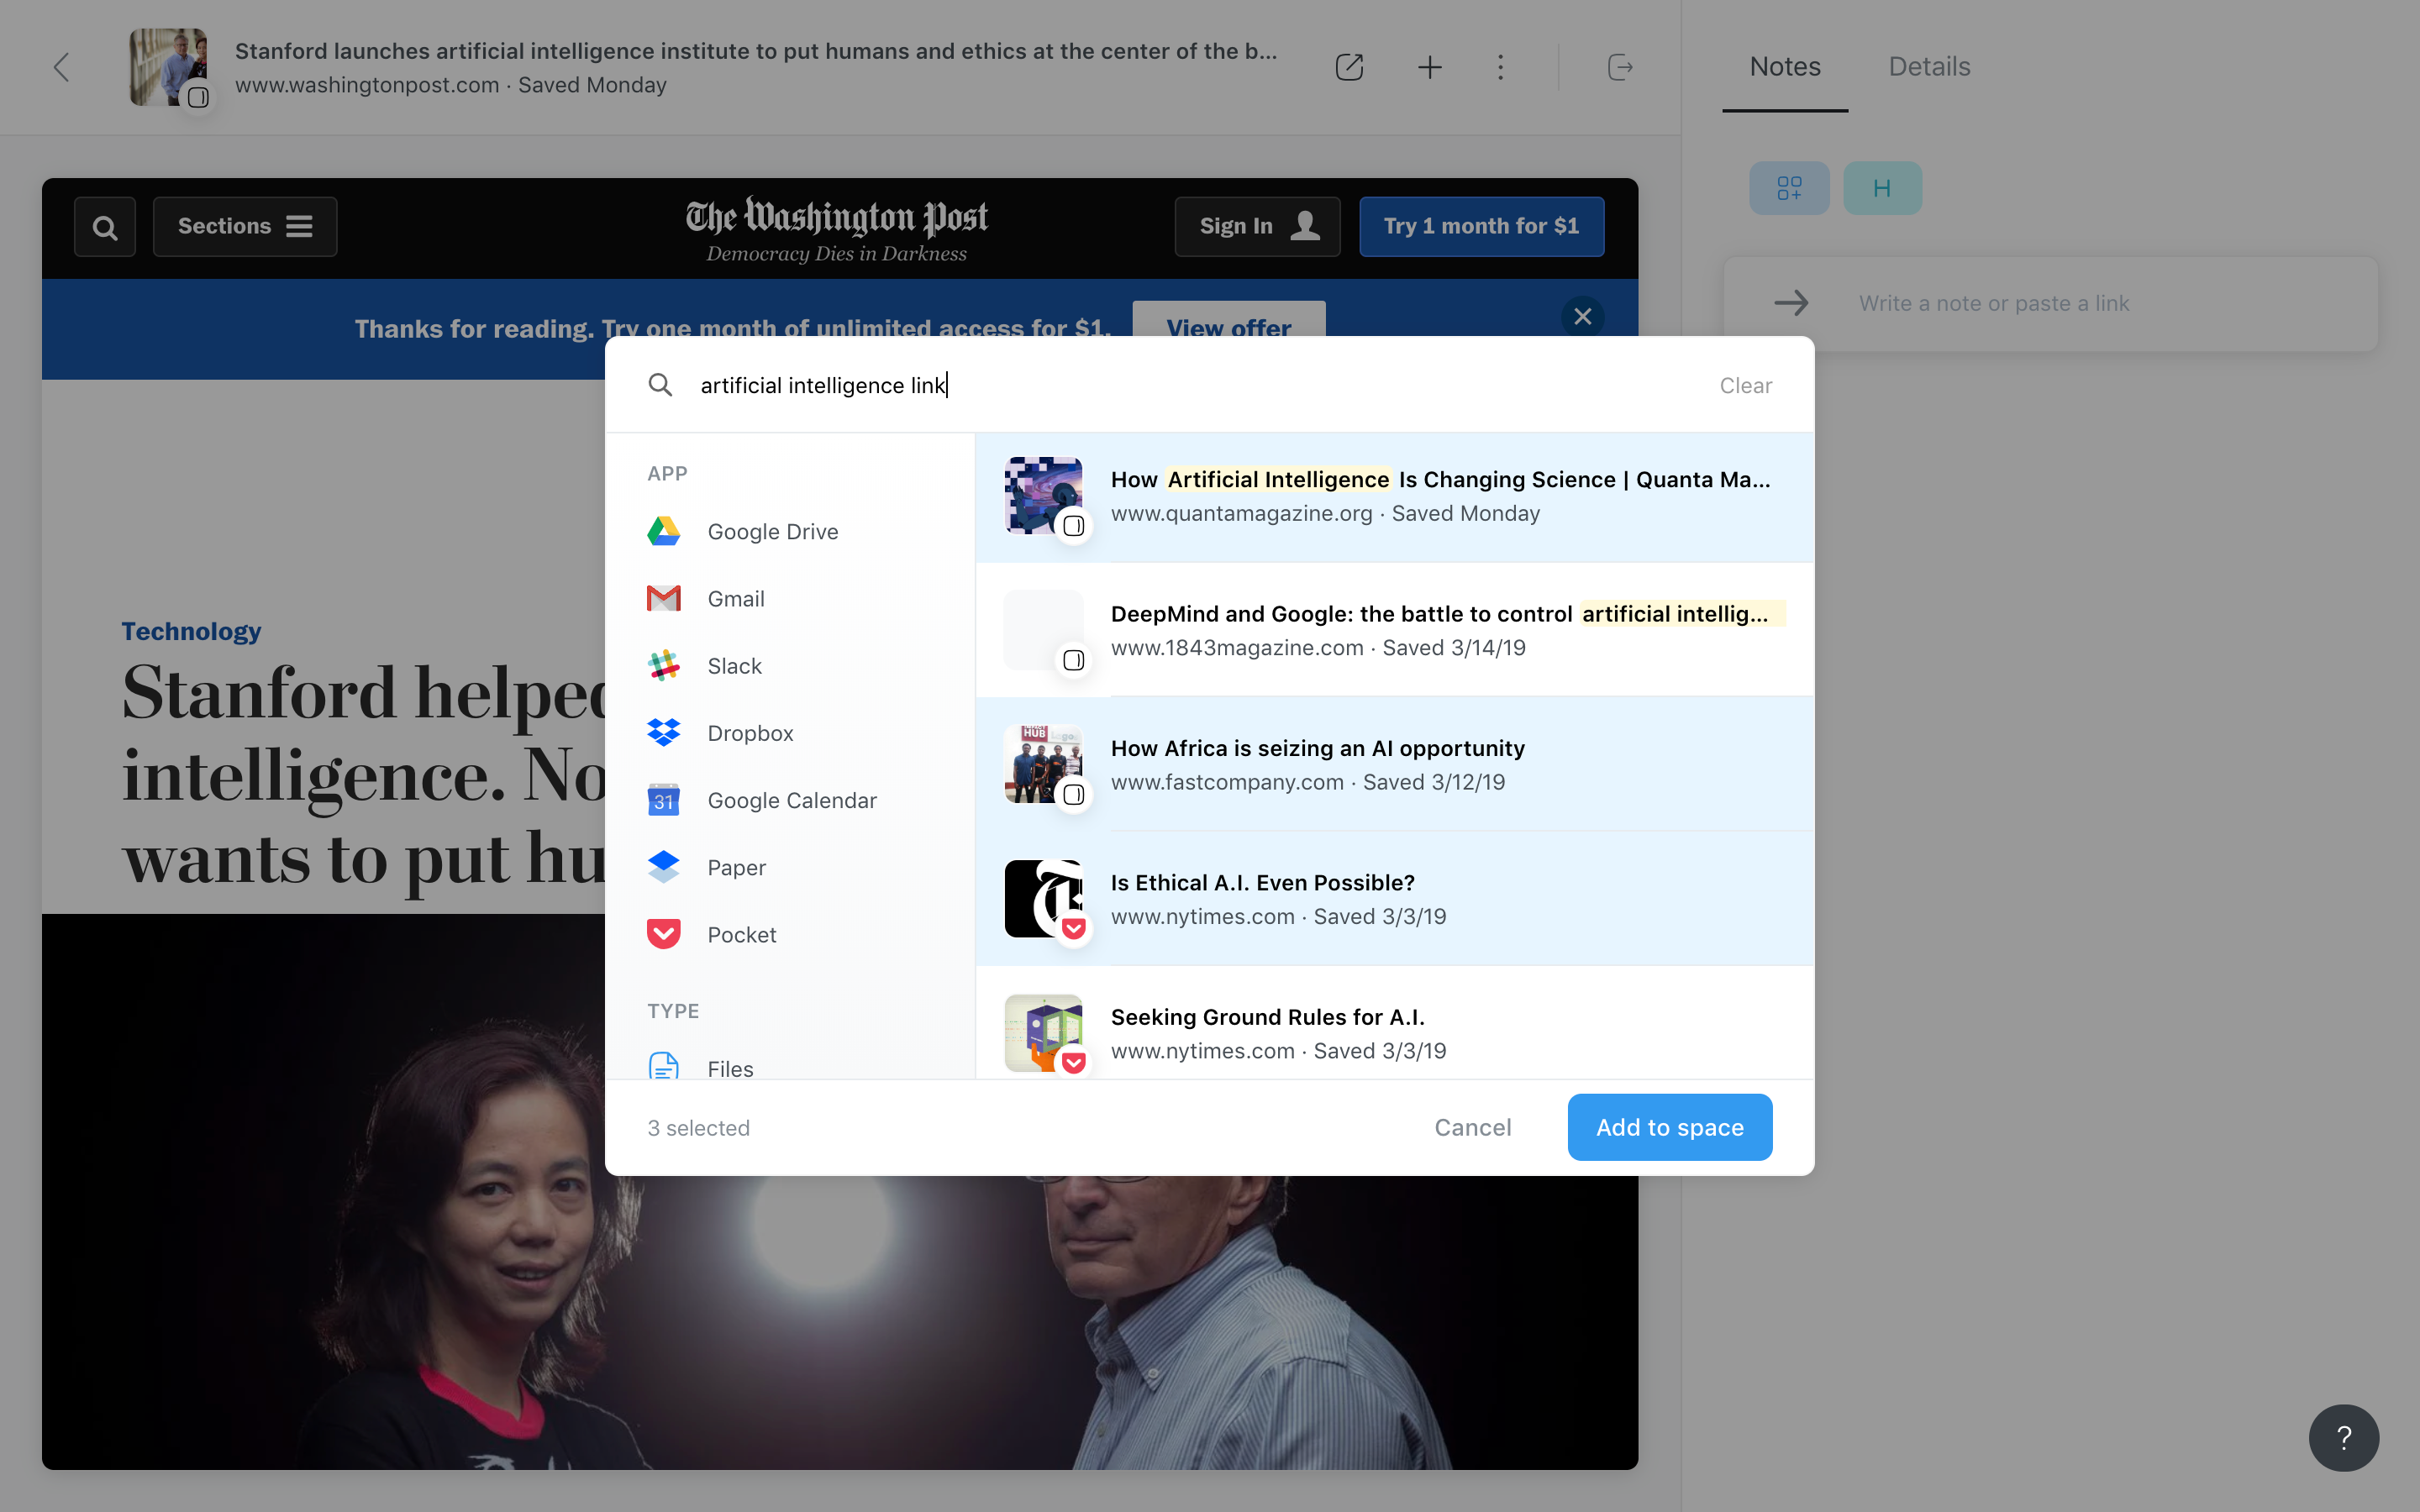The width and height of the screenshot is (2420, 1512).
Task: Click the Write a note input field
Action: (2050, 303)
